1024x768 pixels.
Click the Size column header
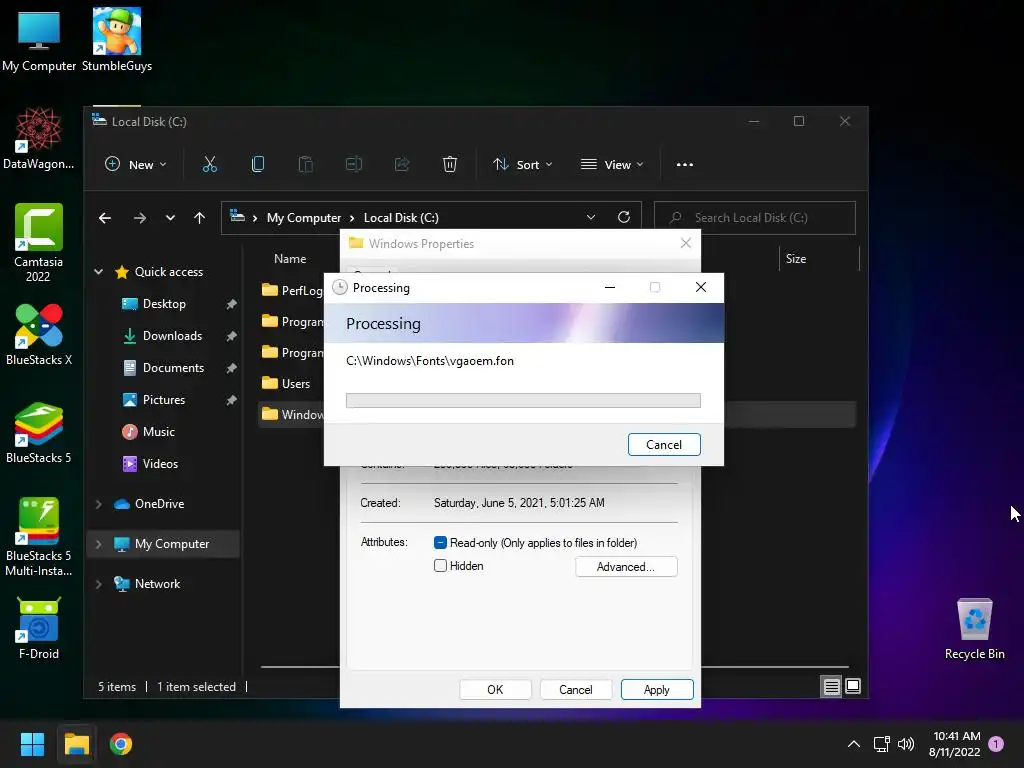[795, 259]
